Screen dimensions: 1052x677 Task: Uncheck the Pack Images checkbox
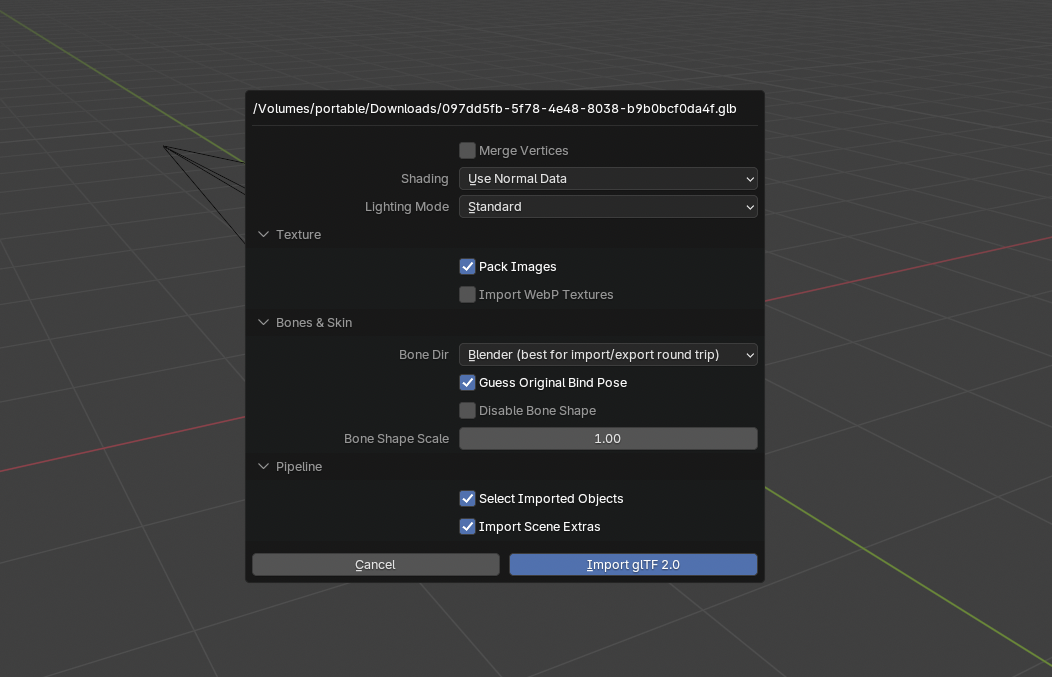coord(467,267)
